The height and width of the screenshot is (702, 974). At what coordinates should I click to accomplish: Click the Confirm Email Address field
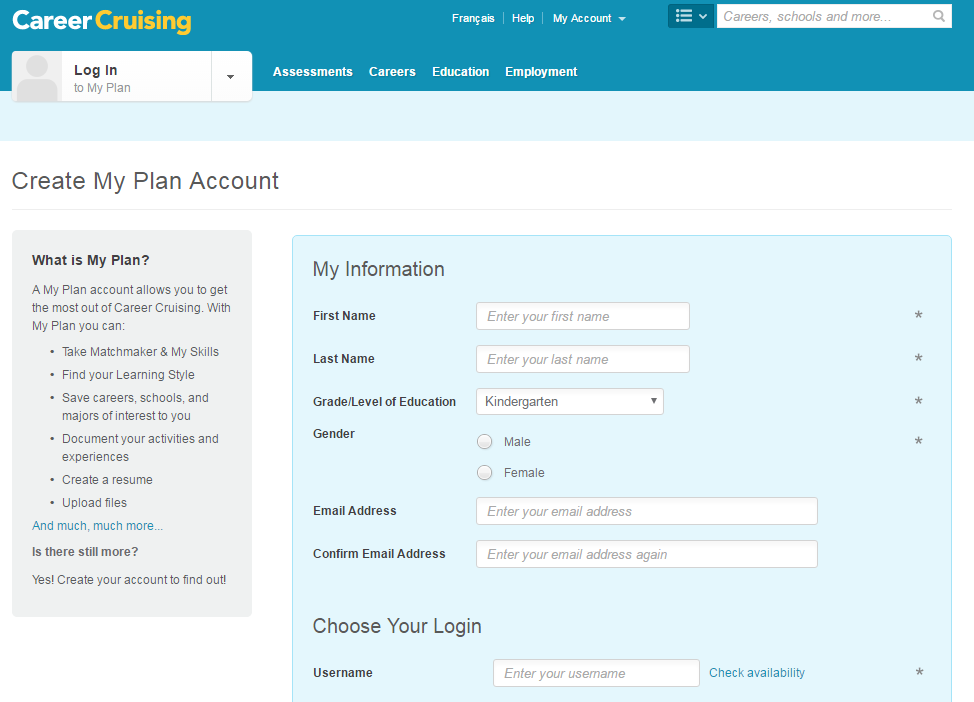(x=647, y=554)
